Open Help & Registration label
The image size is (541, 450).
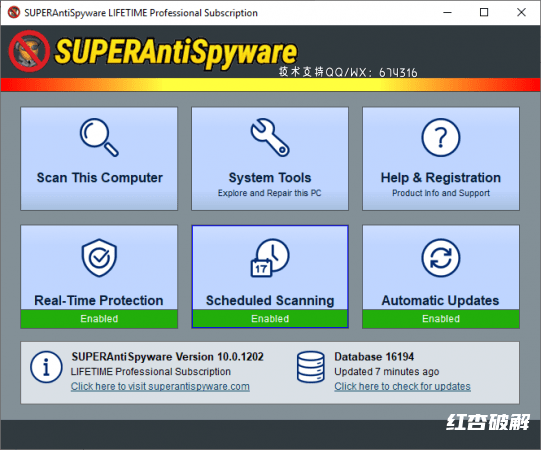[441, 178]
